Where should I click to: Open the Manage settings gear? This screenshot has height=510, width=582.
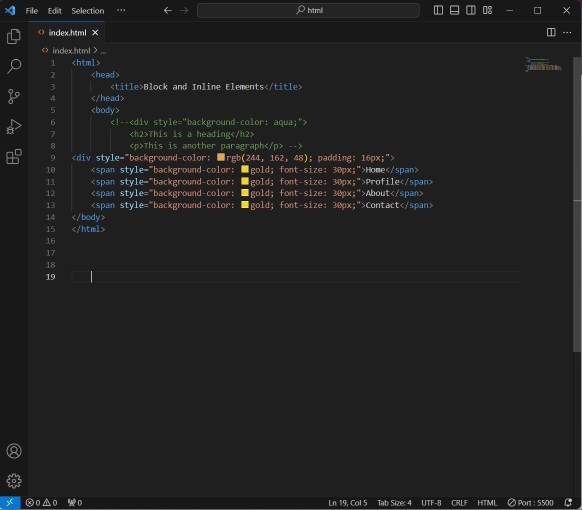pos(14,481)
